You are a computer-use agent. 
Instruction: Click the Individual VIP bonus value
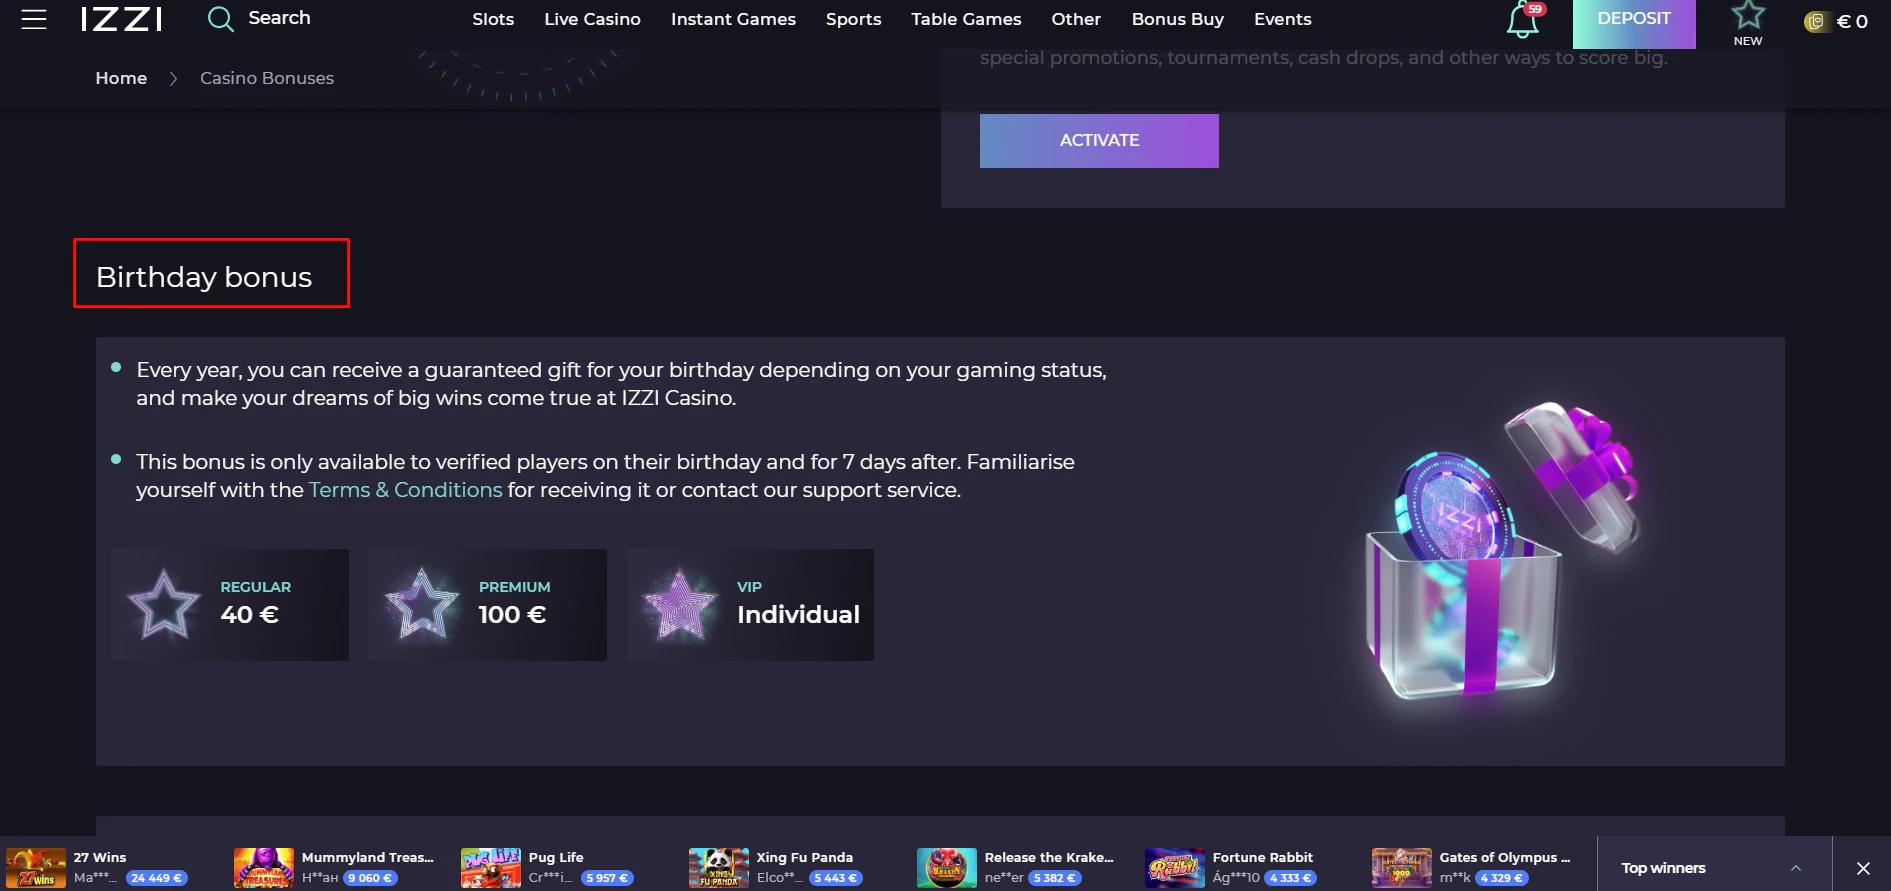click(798, 615)
